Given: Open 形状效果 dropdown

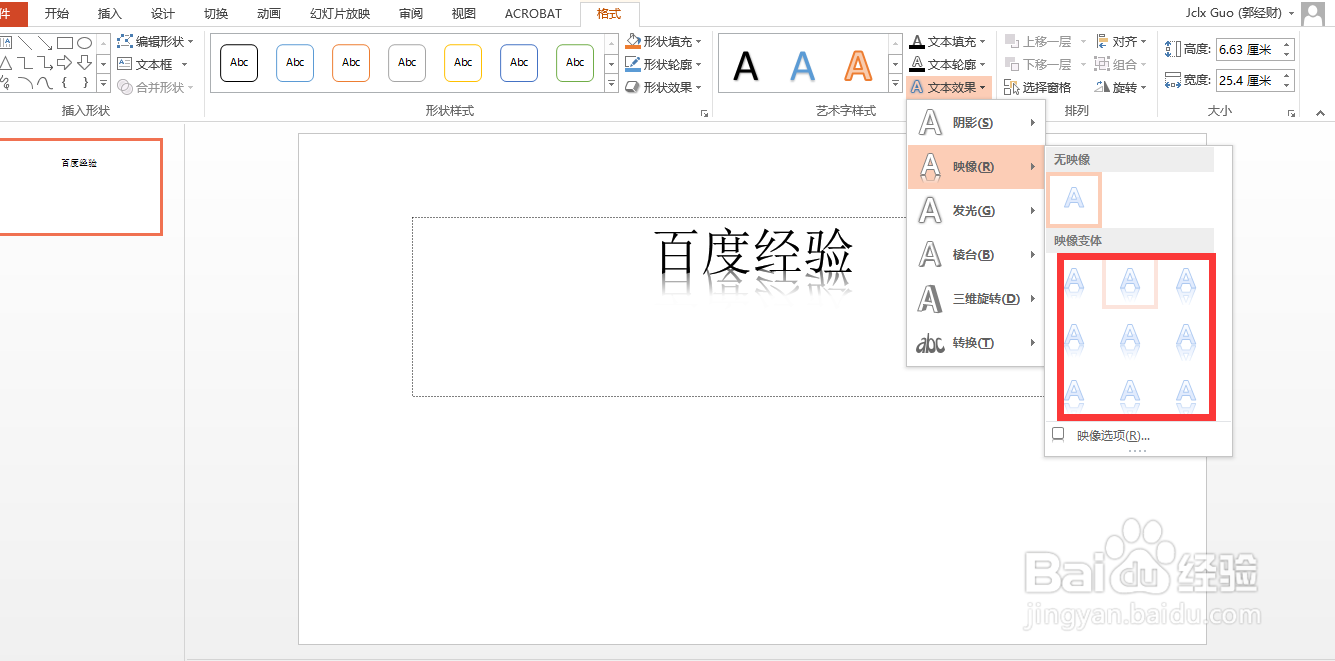Looking at the screenshot, I should coord(664,87).
